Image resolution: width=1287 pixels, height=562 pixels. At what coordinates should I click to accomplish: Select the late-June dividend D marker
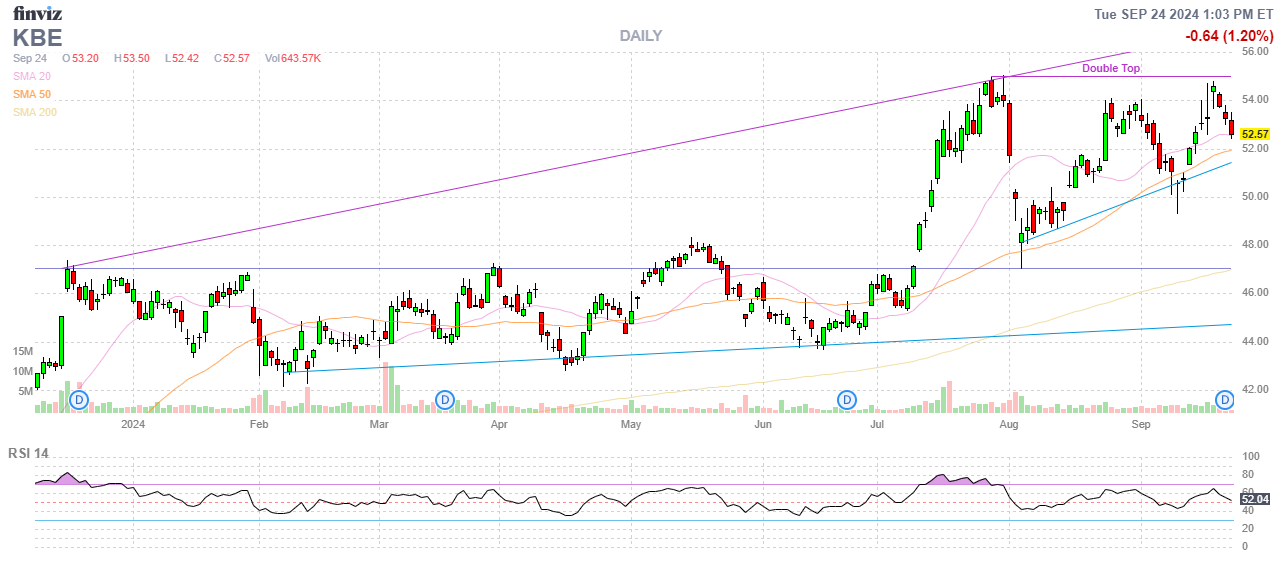click(847, 400)
